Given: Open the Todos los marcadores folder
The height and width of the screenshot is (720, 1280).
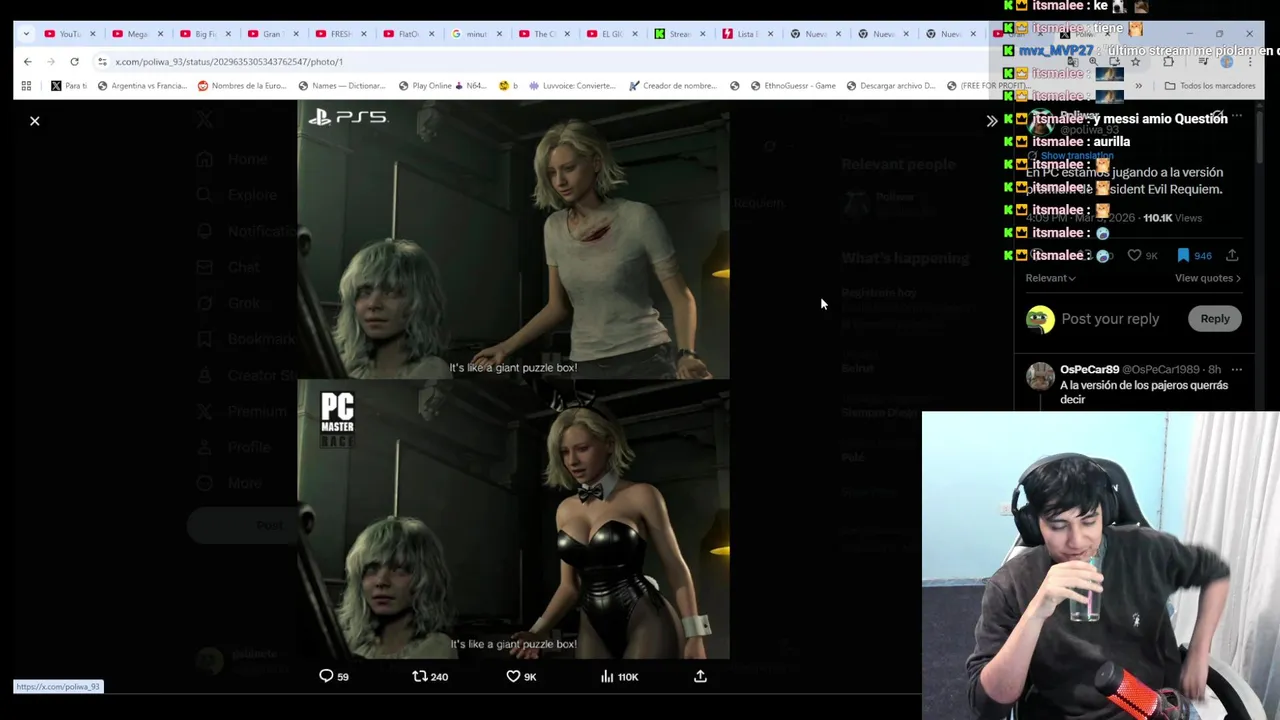Looking at the screenshot, I should tap(1210, 86).
